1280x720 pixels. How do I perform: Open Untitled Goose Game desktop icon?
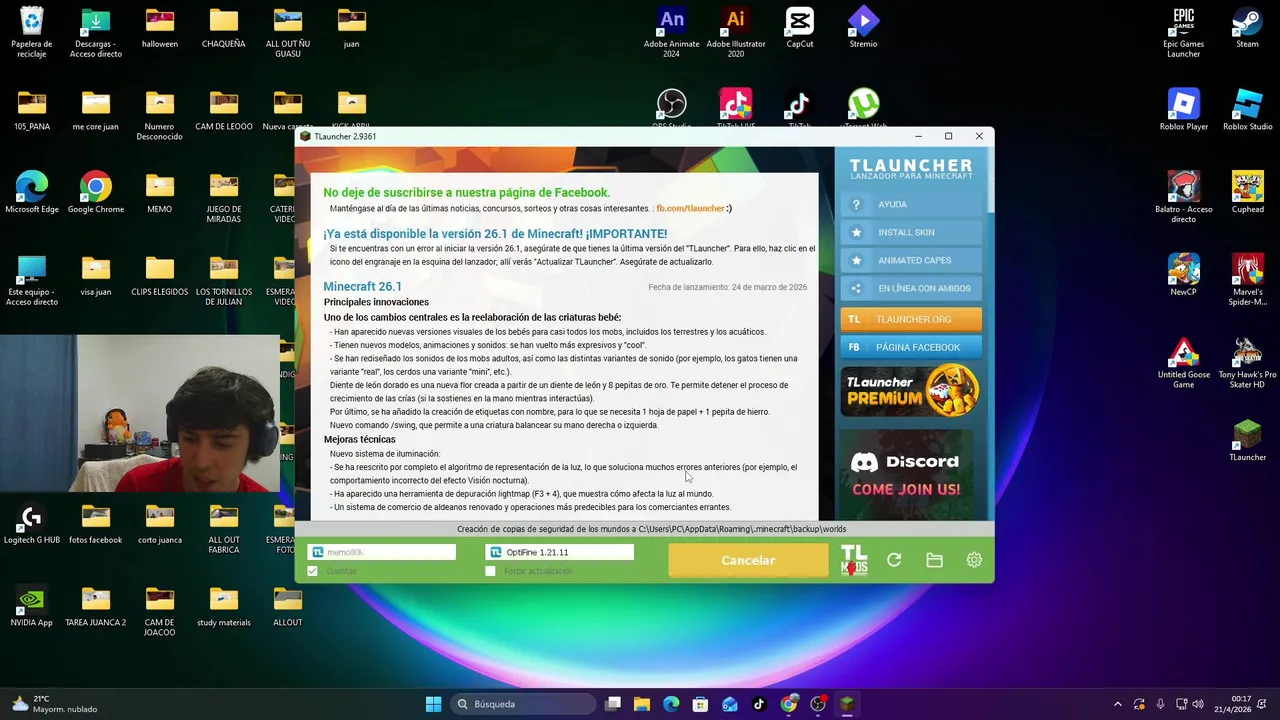coord(1184,362)
